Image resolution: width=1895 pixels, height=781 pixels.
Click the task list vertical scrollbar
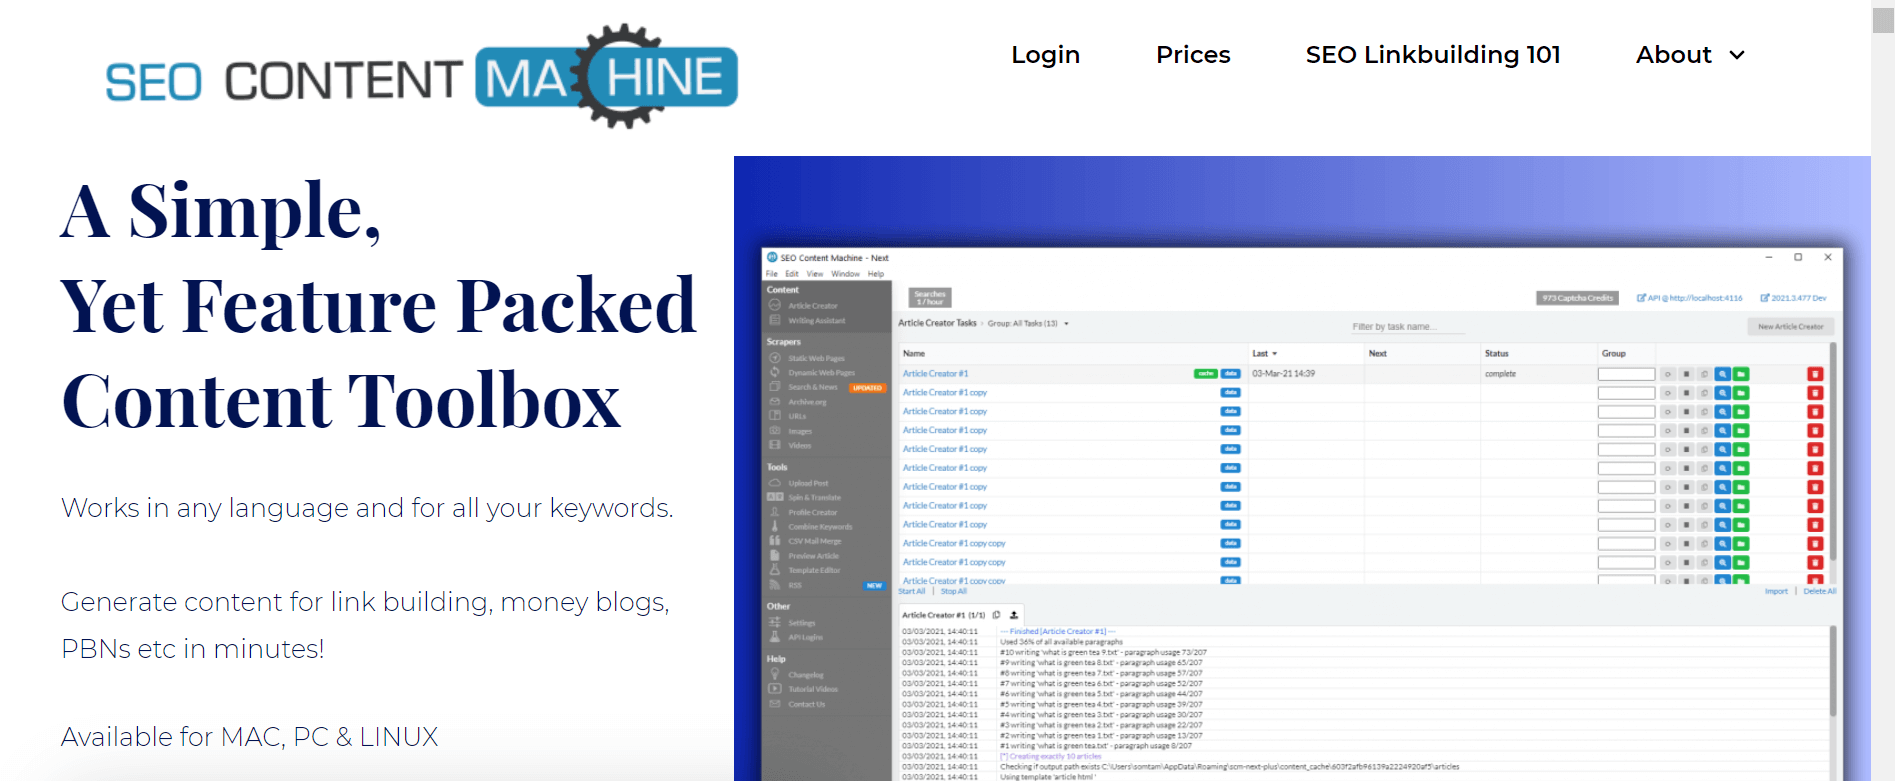[x=1833, y=450]
